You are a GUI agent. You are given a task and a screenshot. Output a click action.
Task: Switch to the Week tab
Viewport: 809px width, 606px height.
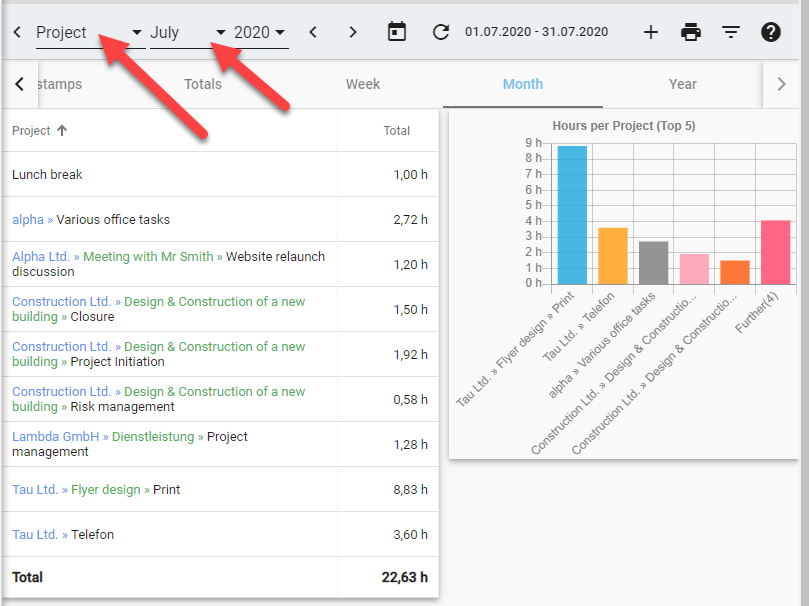(x=363, y=84)
